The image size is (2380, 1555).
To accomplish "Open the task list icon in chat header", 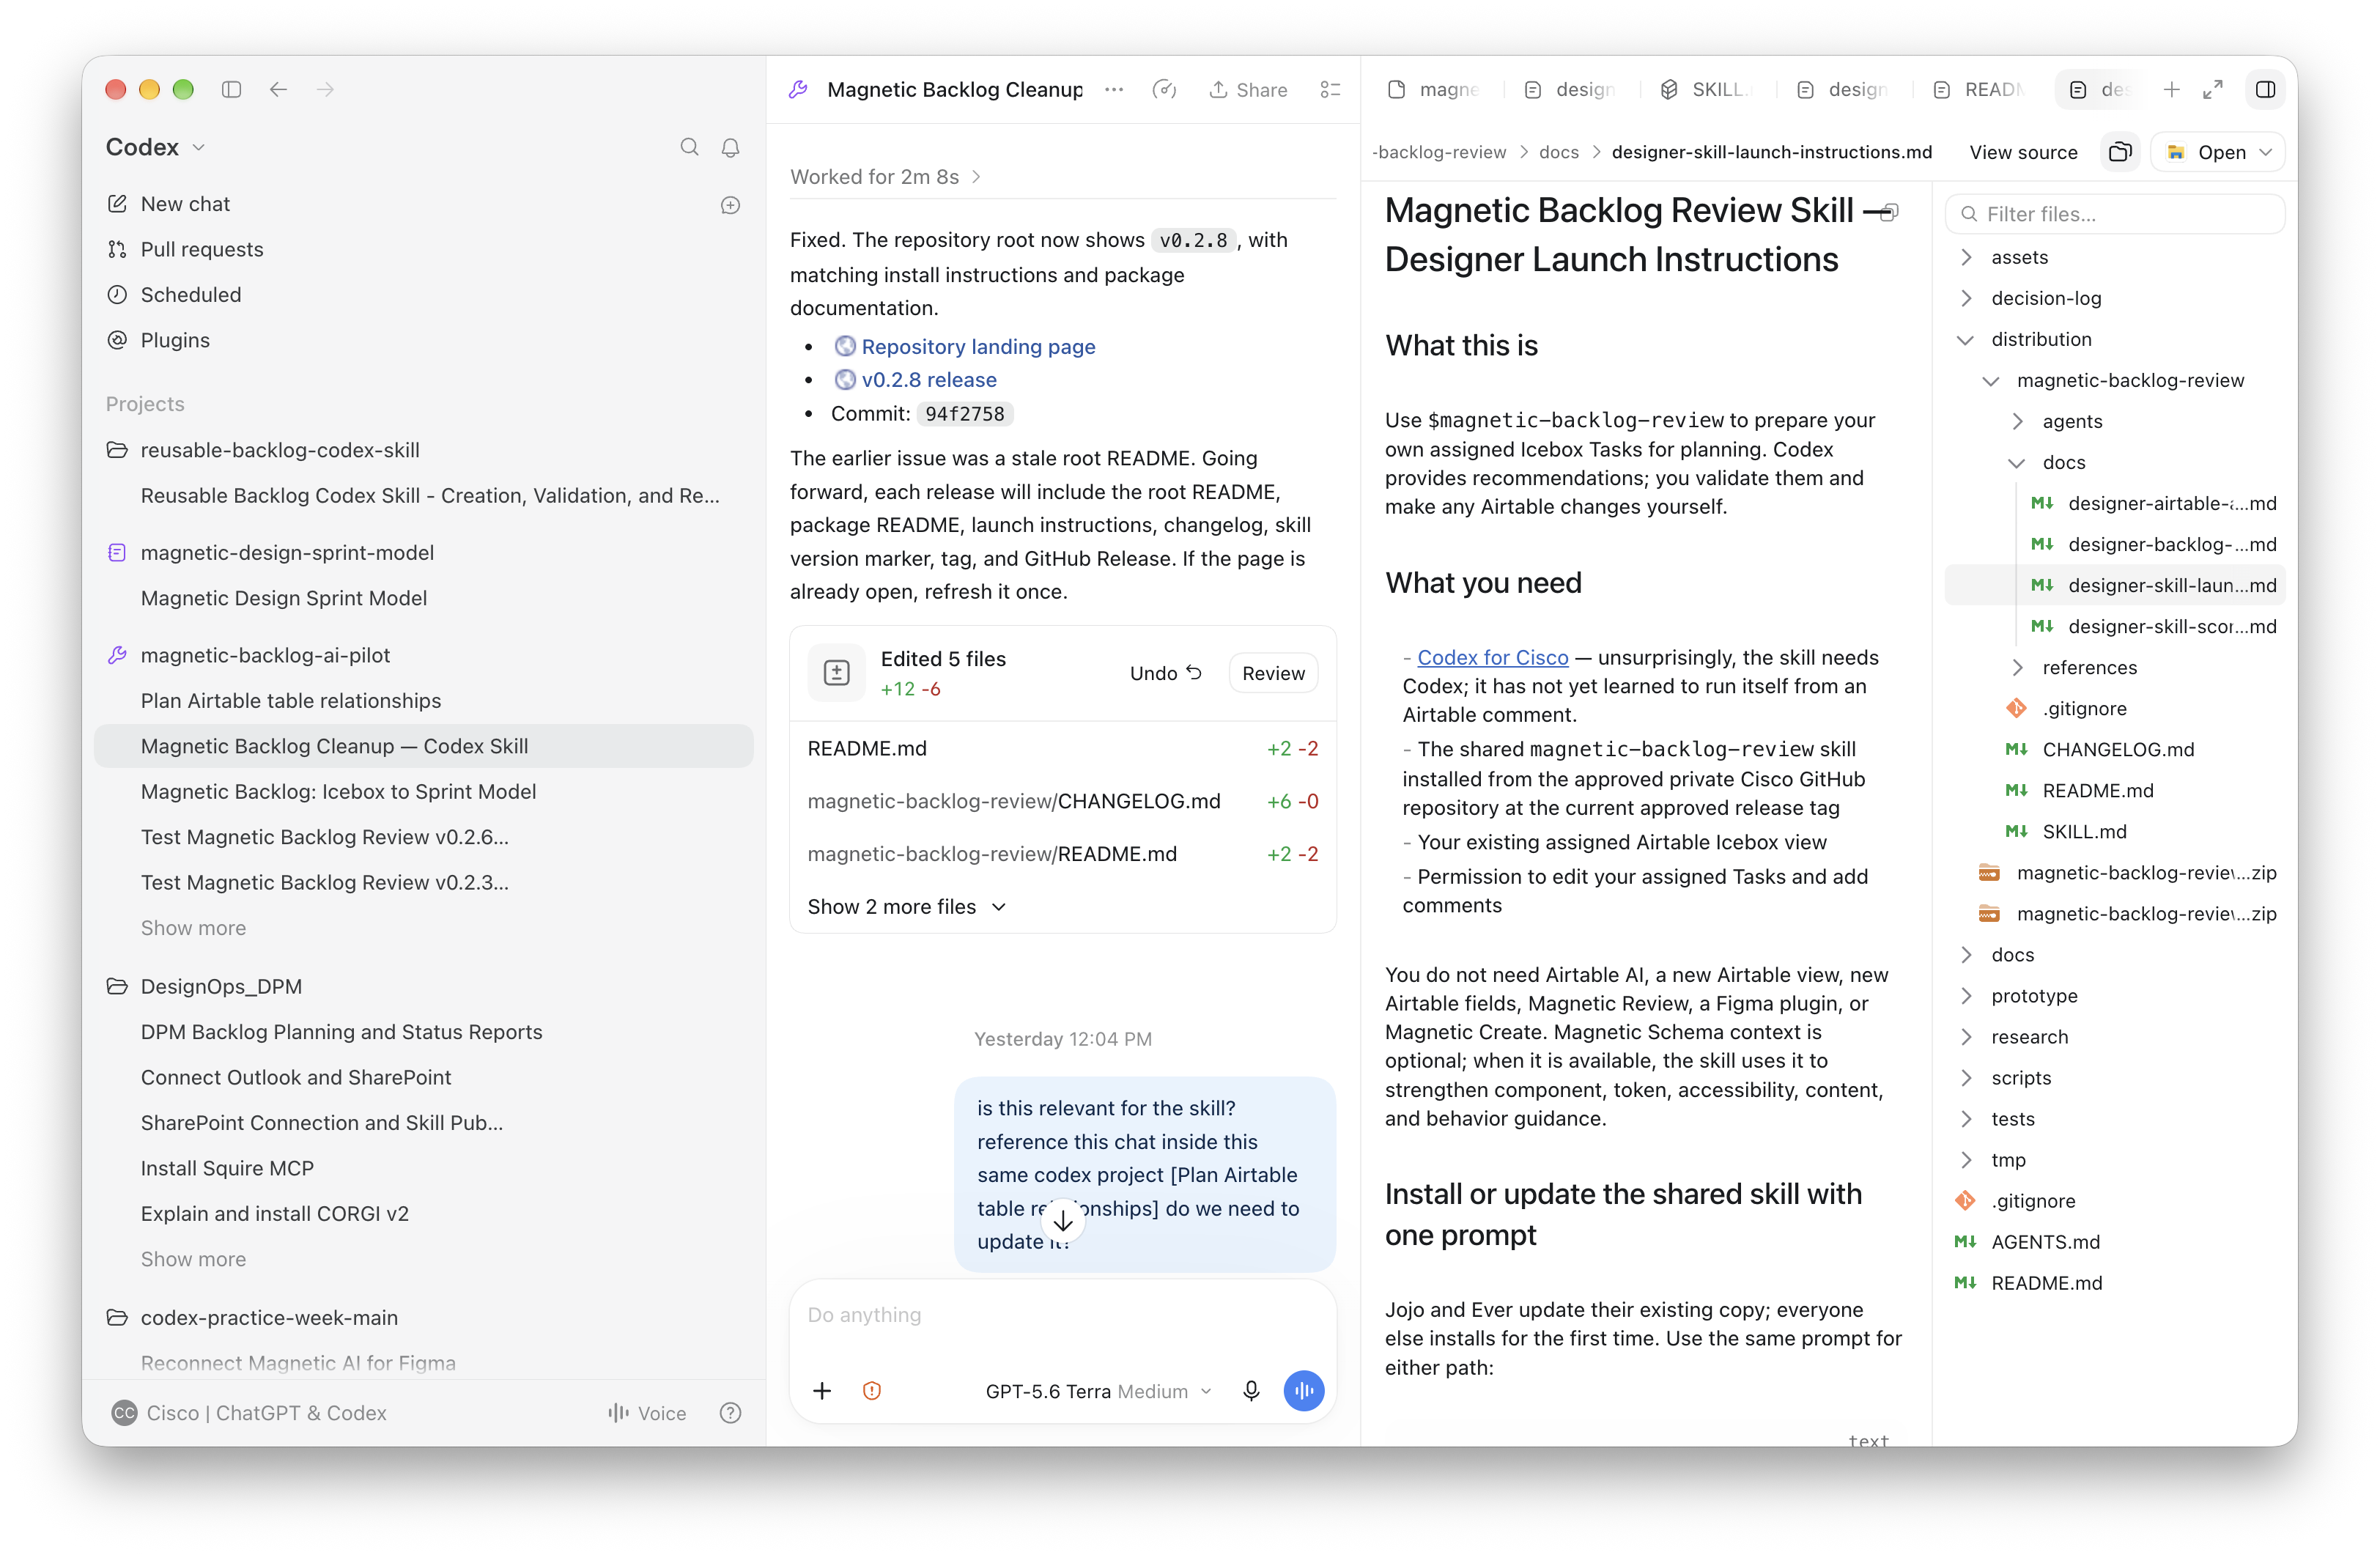I will [x=1330, y=90].
